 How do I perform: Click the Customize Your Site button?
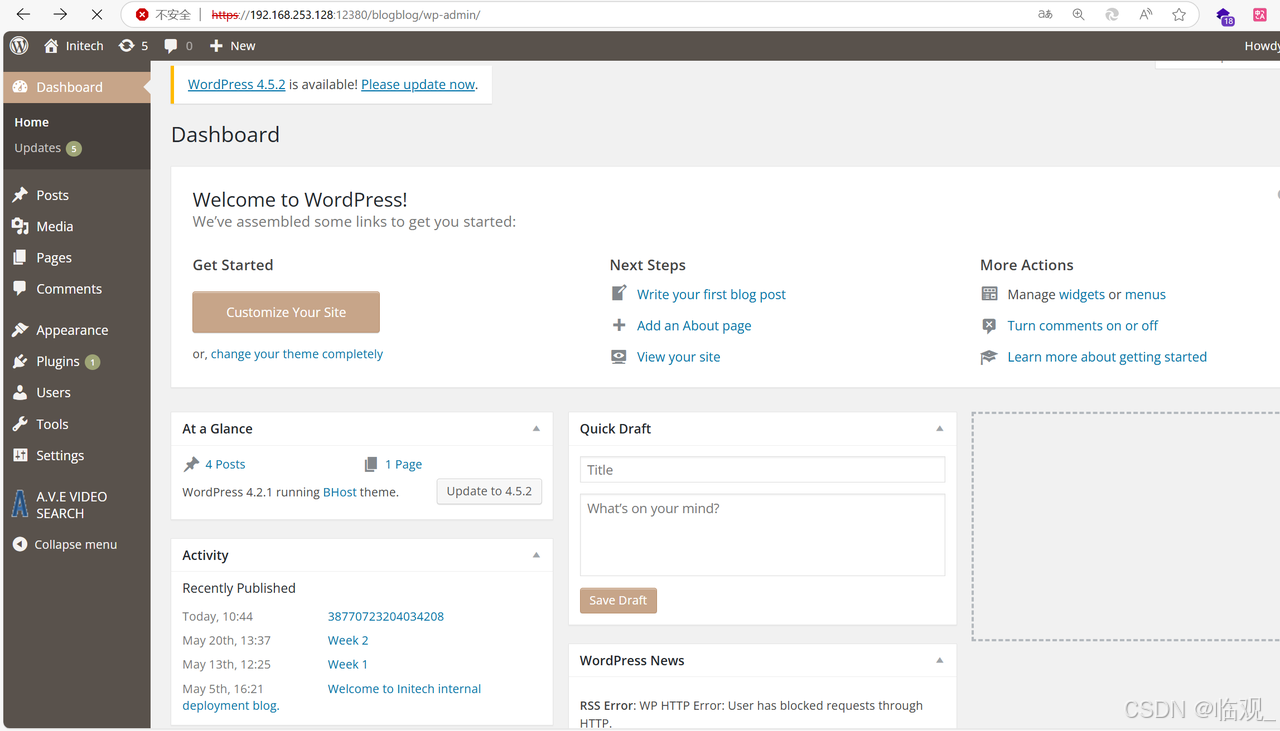point(286,312)
